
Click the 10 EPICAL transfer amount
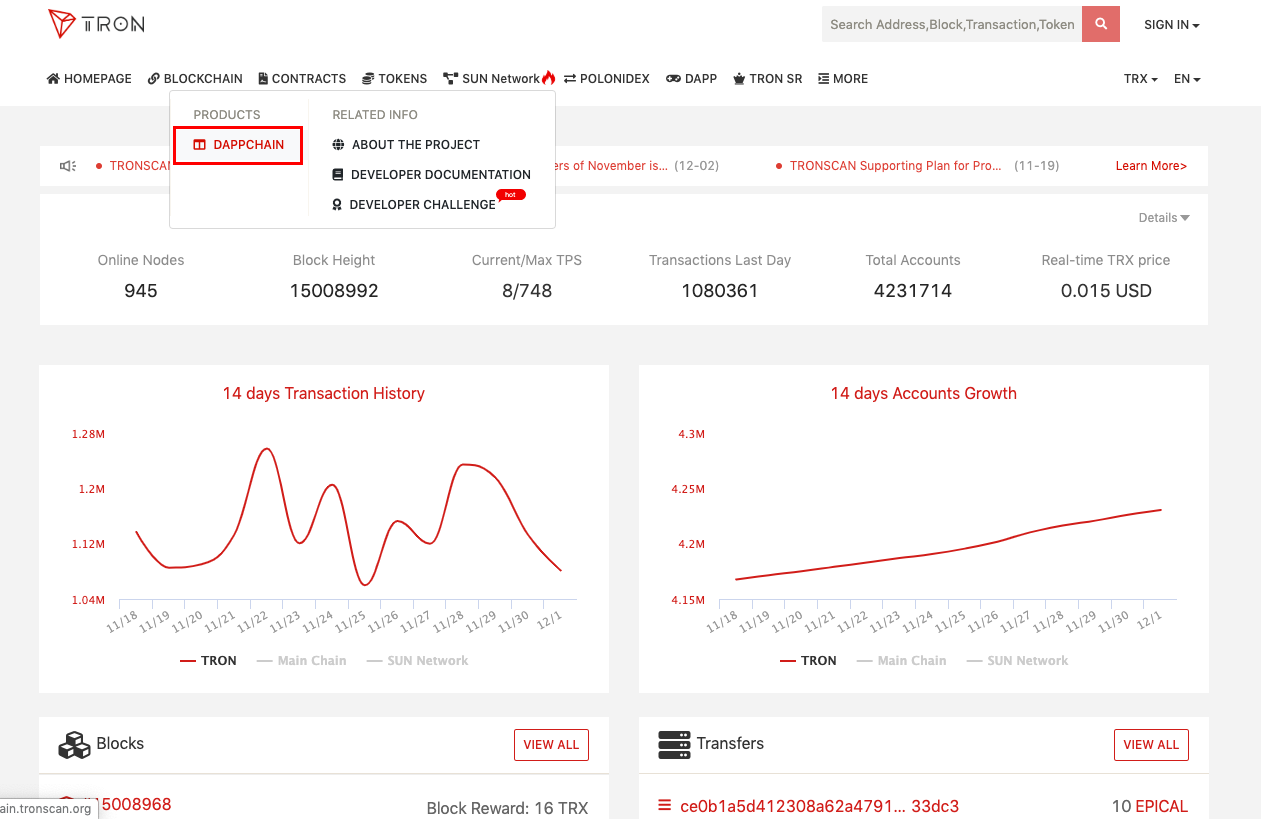1150,806
